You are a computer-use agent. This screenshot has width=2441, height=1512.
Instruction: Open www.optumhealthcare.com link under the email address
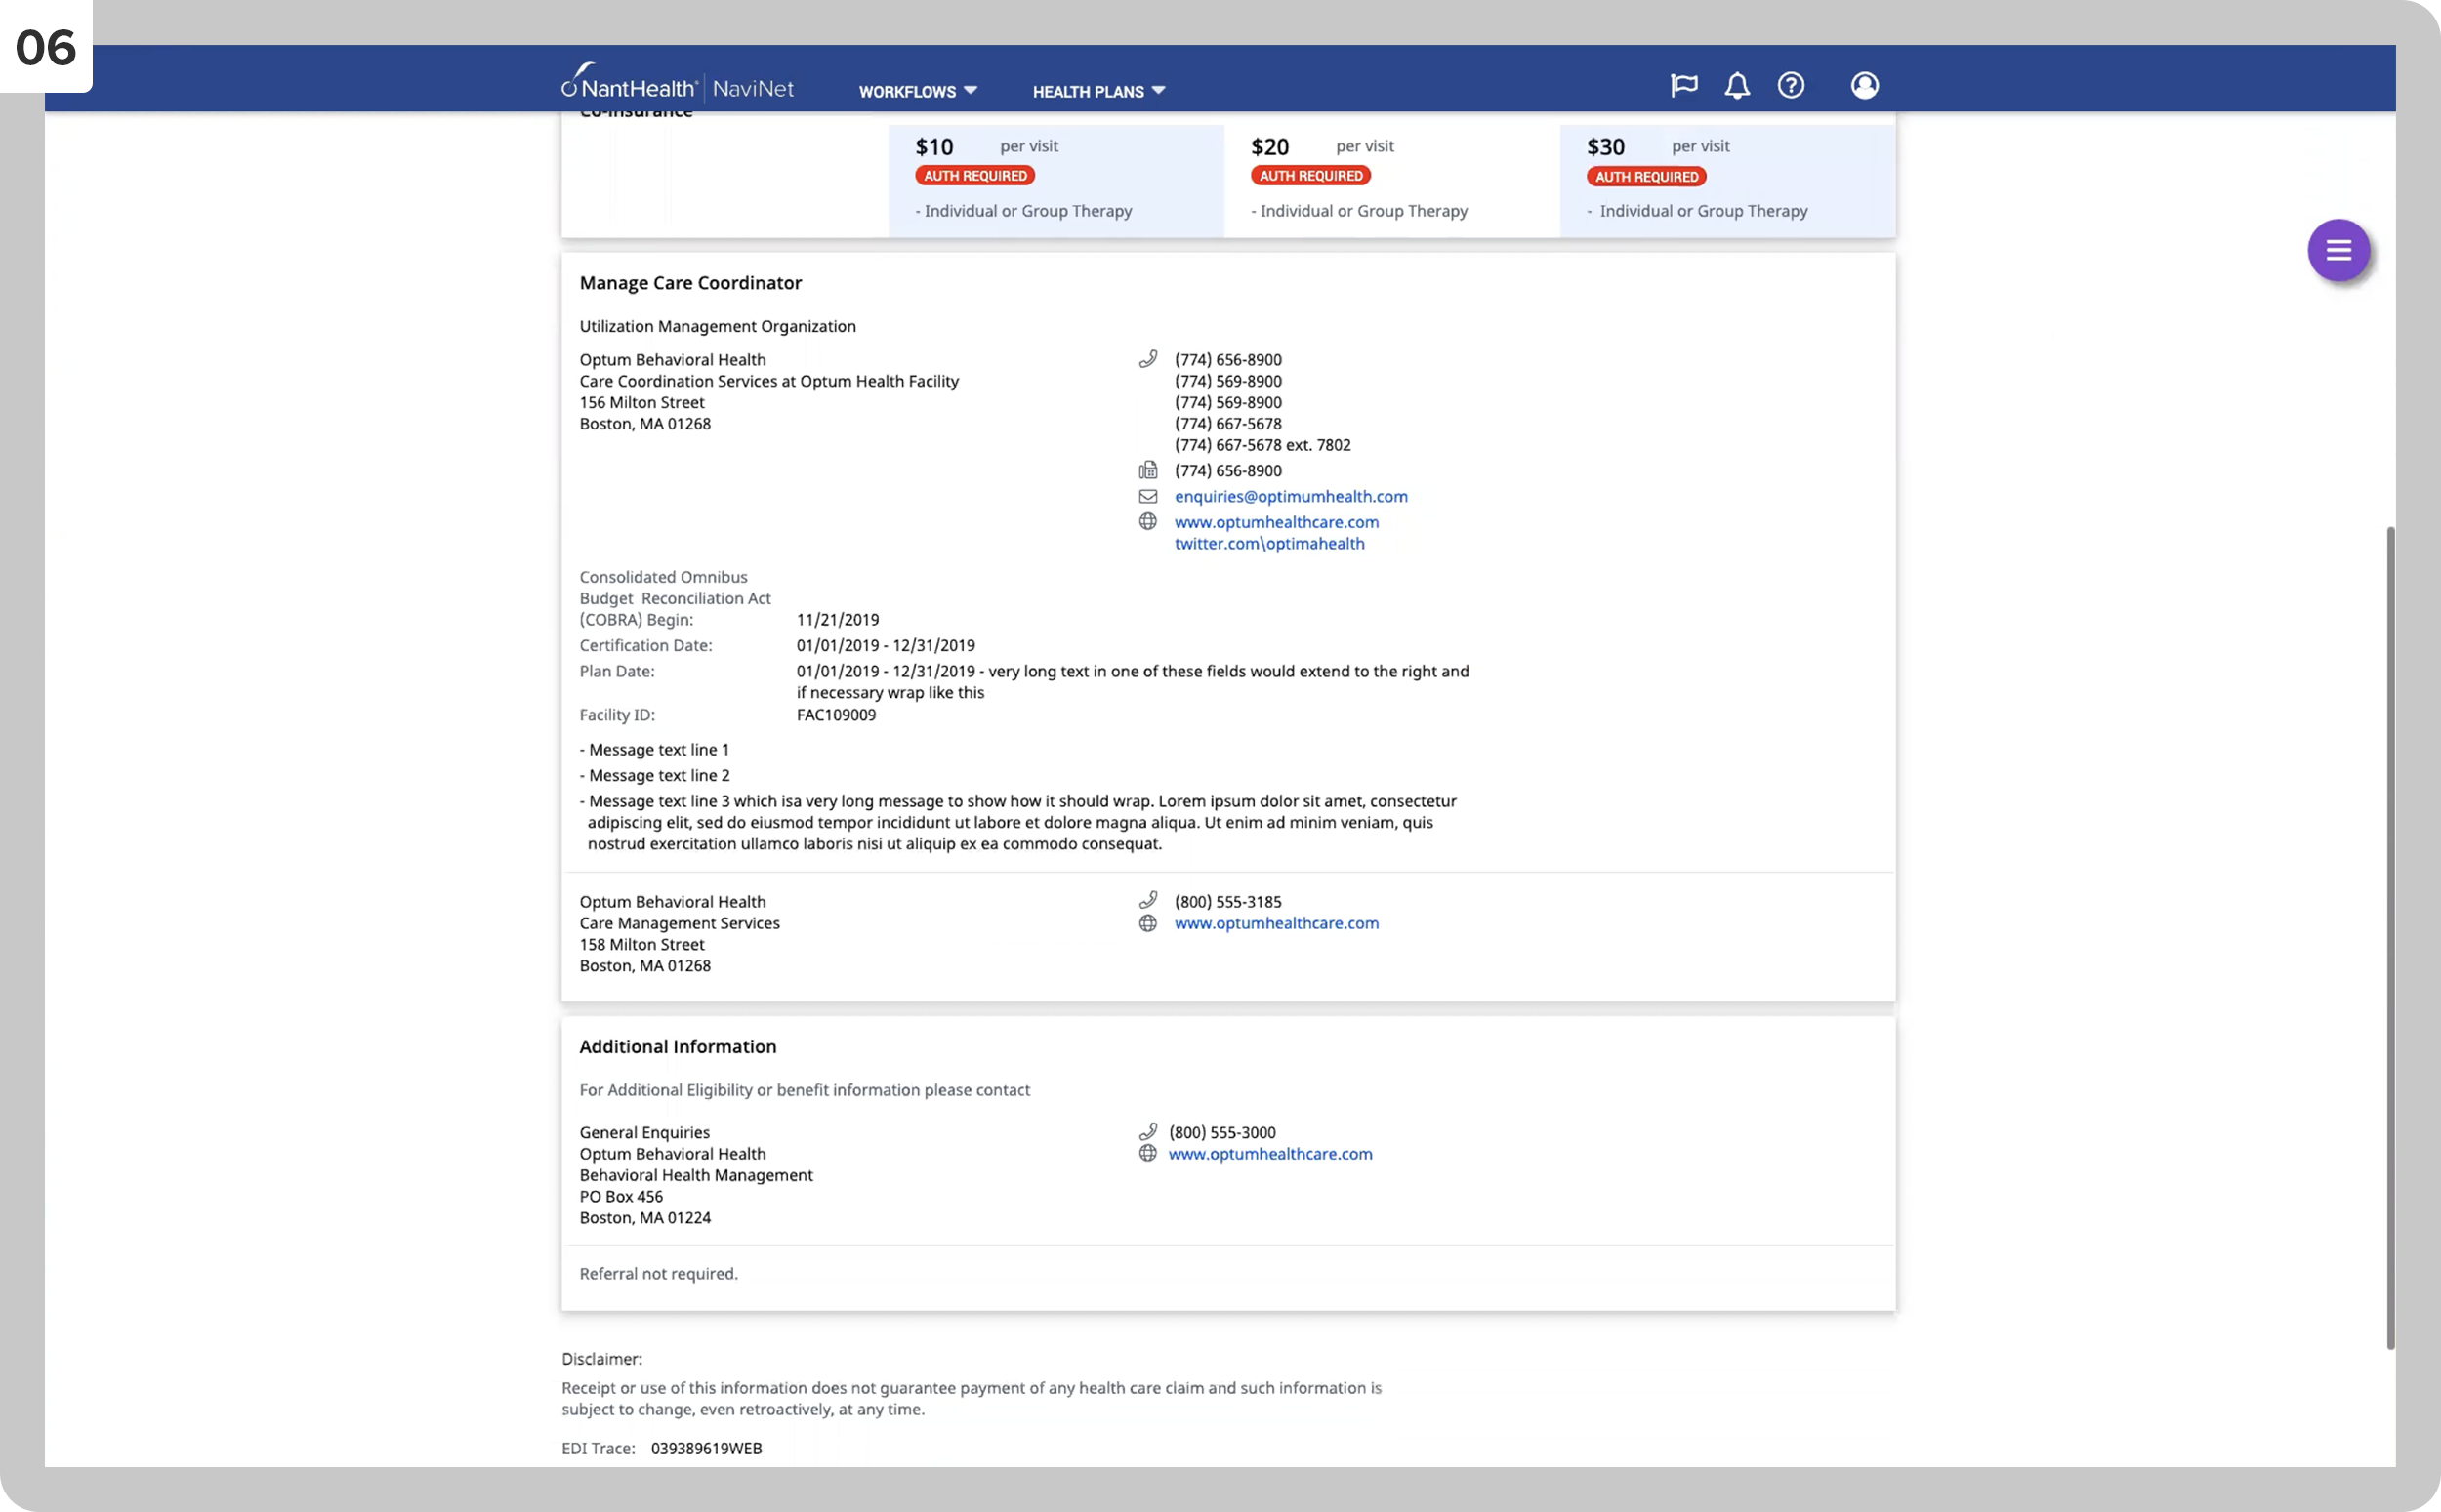[x=1276, y=522]
